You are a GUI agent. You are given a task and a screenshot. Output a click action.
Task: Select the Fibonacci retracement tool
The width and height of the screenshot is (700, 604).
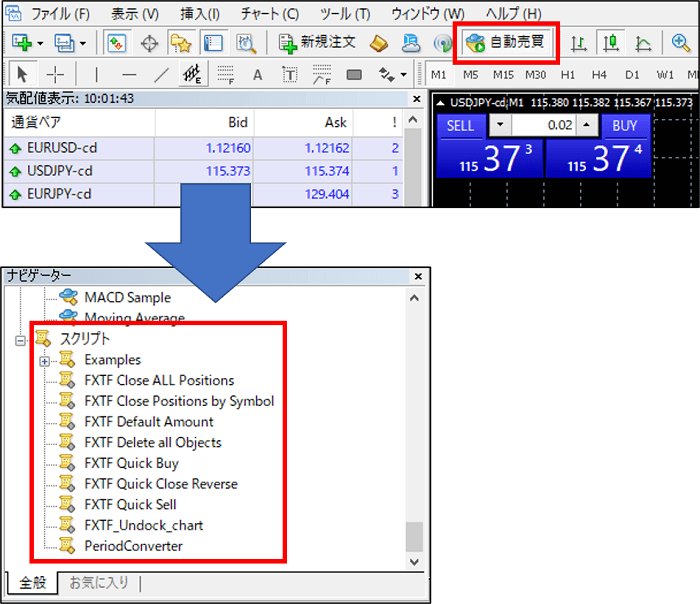(x=226, y=75)
